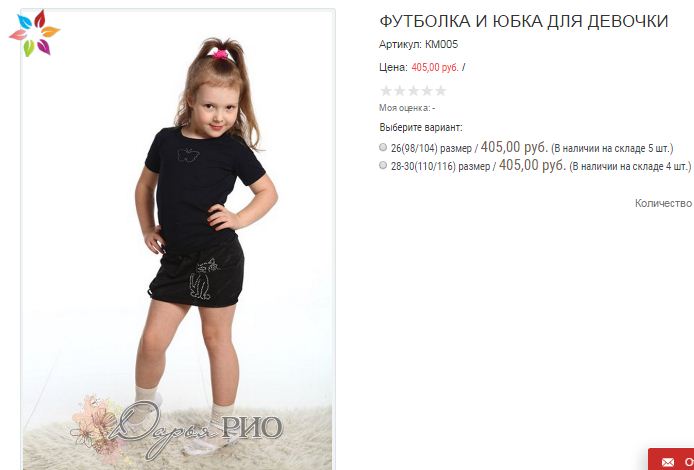Click the product title ФУТБОЛКА И ЮБКА ДЛЯ ДЕВОЧКИ
Viewport: 694px width, 470px height.
click(524, 21)
